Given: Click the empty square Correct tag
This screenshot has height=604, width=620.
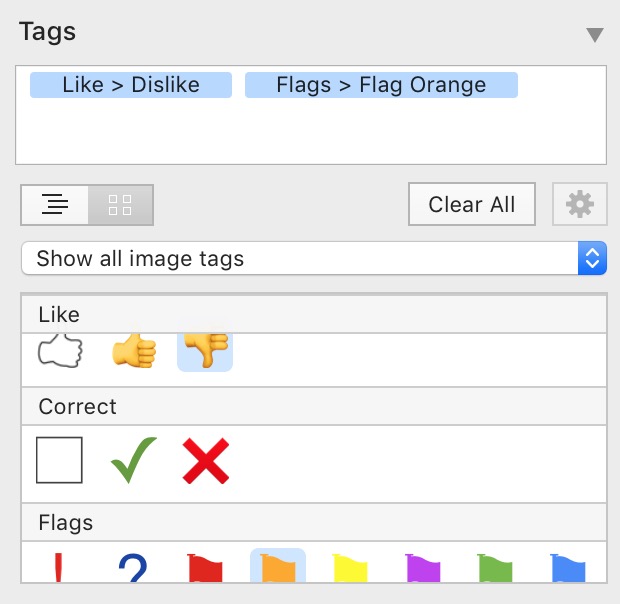Looking at the screenshot, I should click(x=59, y=460).
